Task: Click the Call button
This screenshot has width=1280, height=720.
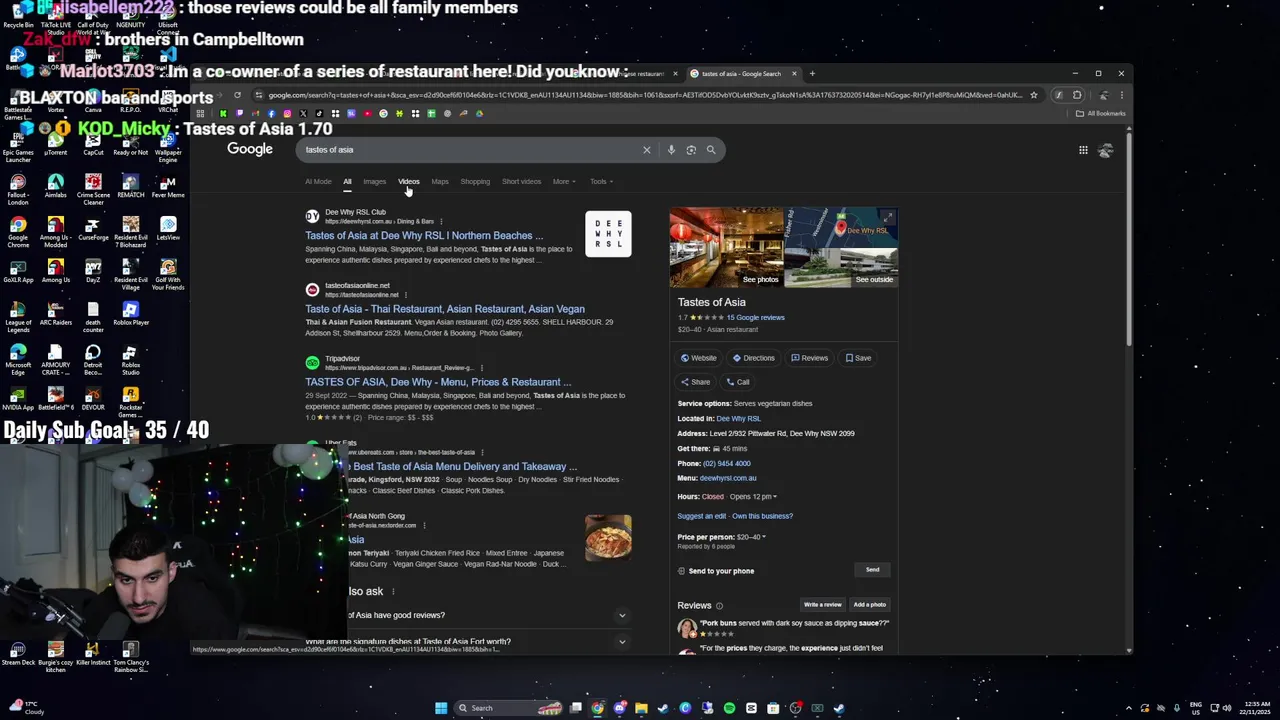Action: [x=738, y=382]
